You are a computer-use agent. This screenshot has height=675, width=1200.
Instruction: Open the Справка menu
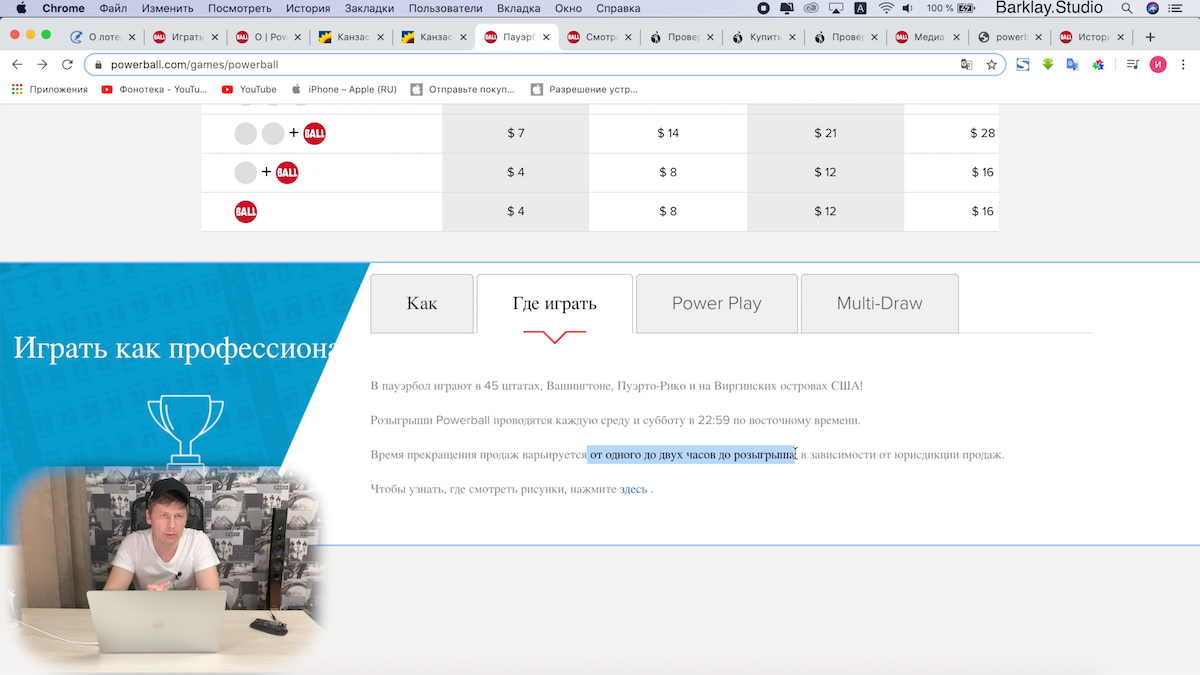618,8
